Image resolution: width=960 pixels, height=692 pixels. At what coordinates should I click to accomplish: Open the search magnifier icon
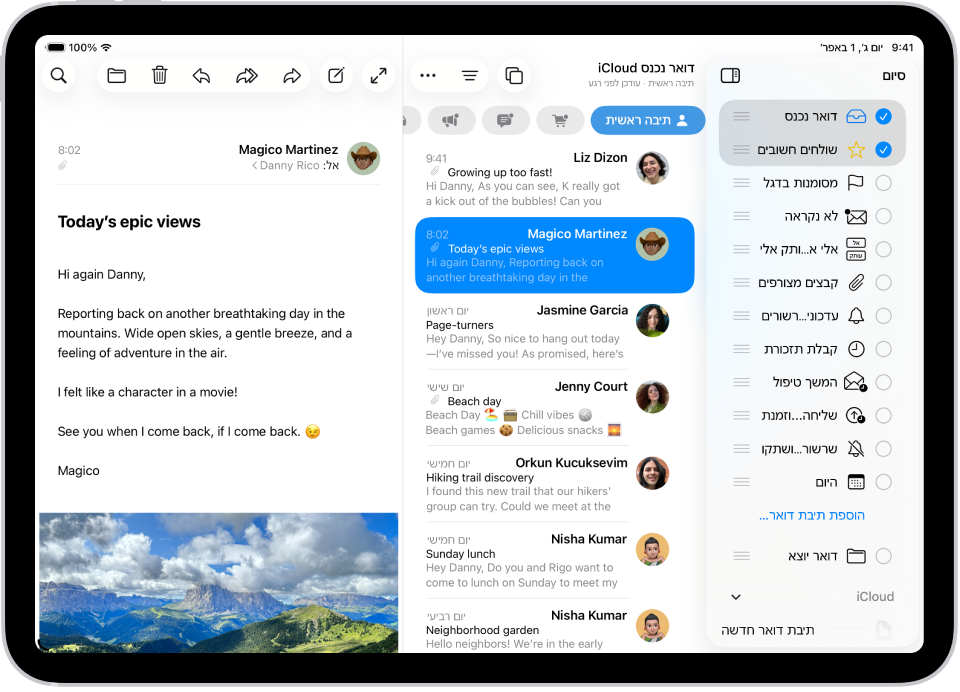click(x=59, y=76)
